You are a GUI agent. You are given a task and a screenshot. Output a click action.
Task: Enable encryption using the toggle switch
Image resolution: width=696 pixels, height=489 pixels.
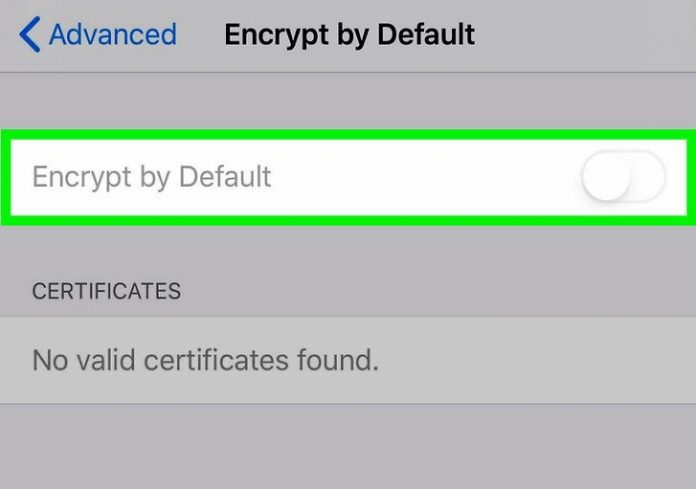point(623,179)
